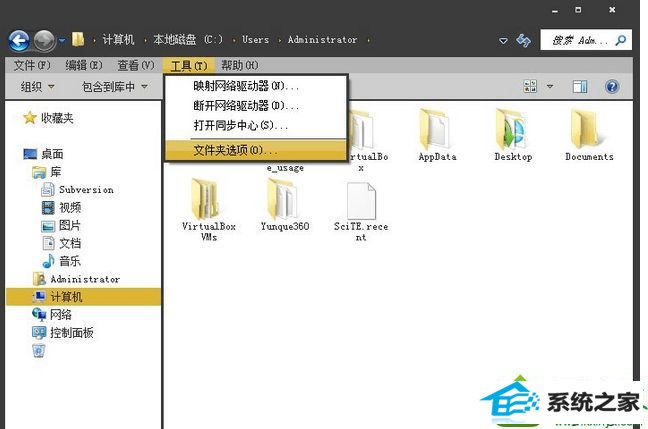Select Administrator in the address breadcrumb
The width and height of the screenshot is (648, 429).
(322, 40)
